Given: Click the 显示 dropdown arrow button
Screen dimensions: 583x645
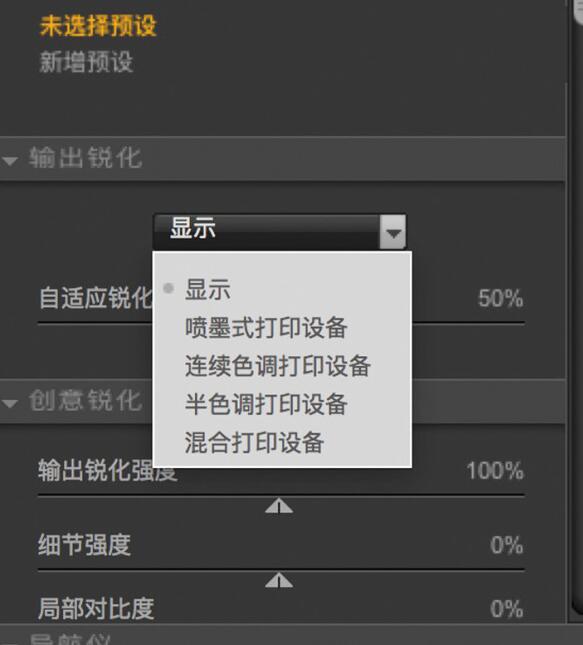Looking at the screenshot, I should pyautogui.click(x=393, y=232).
